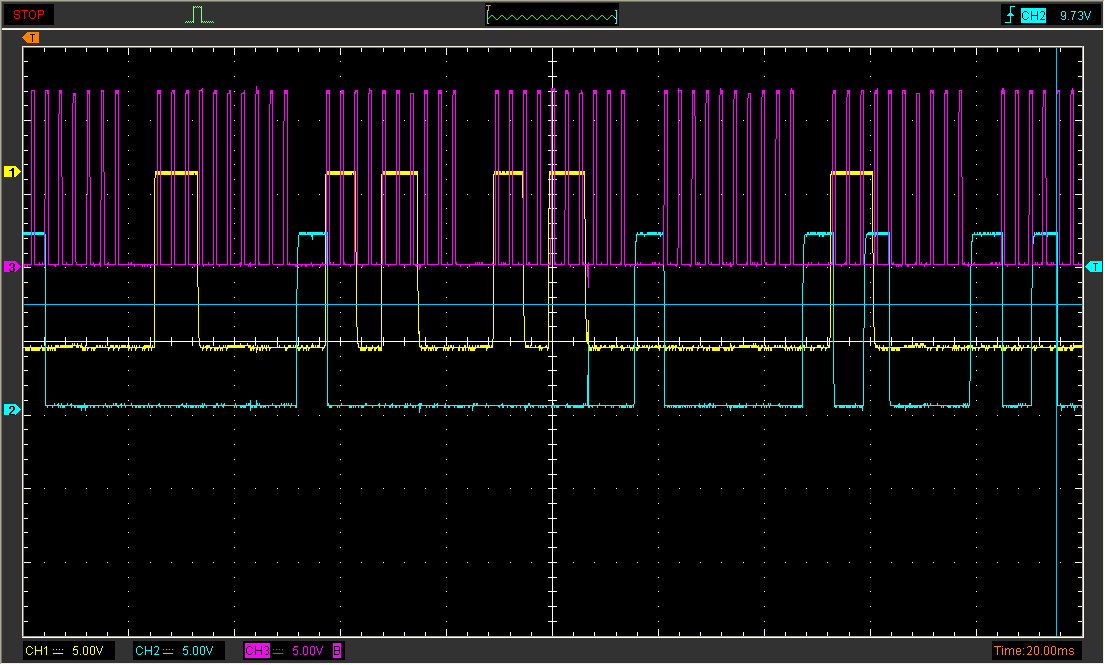The image size is (1105, 665).
Task: Click the cyan vertical cursor line
Action: click(1056, 451)
